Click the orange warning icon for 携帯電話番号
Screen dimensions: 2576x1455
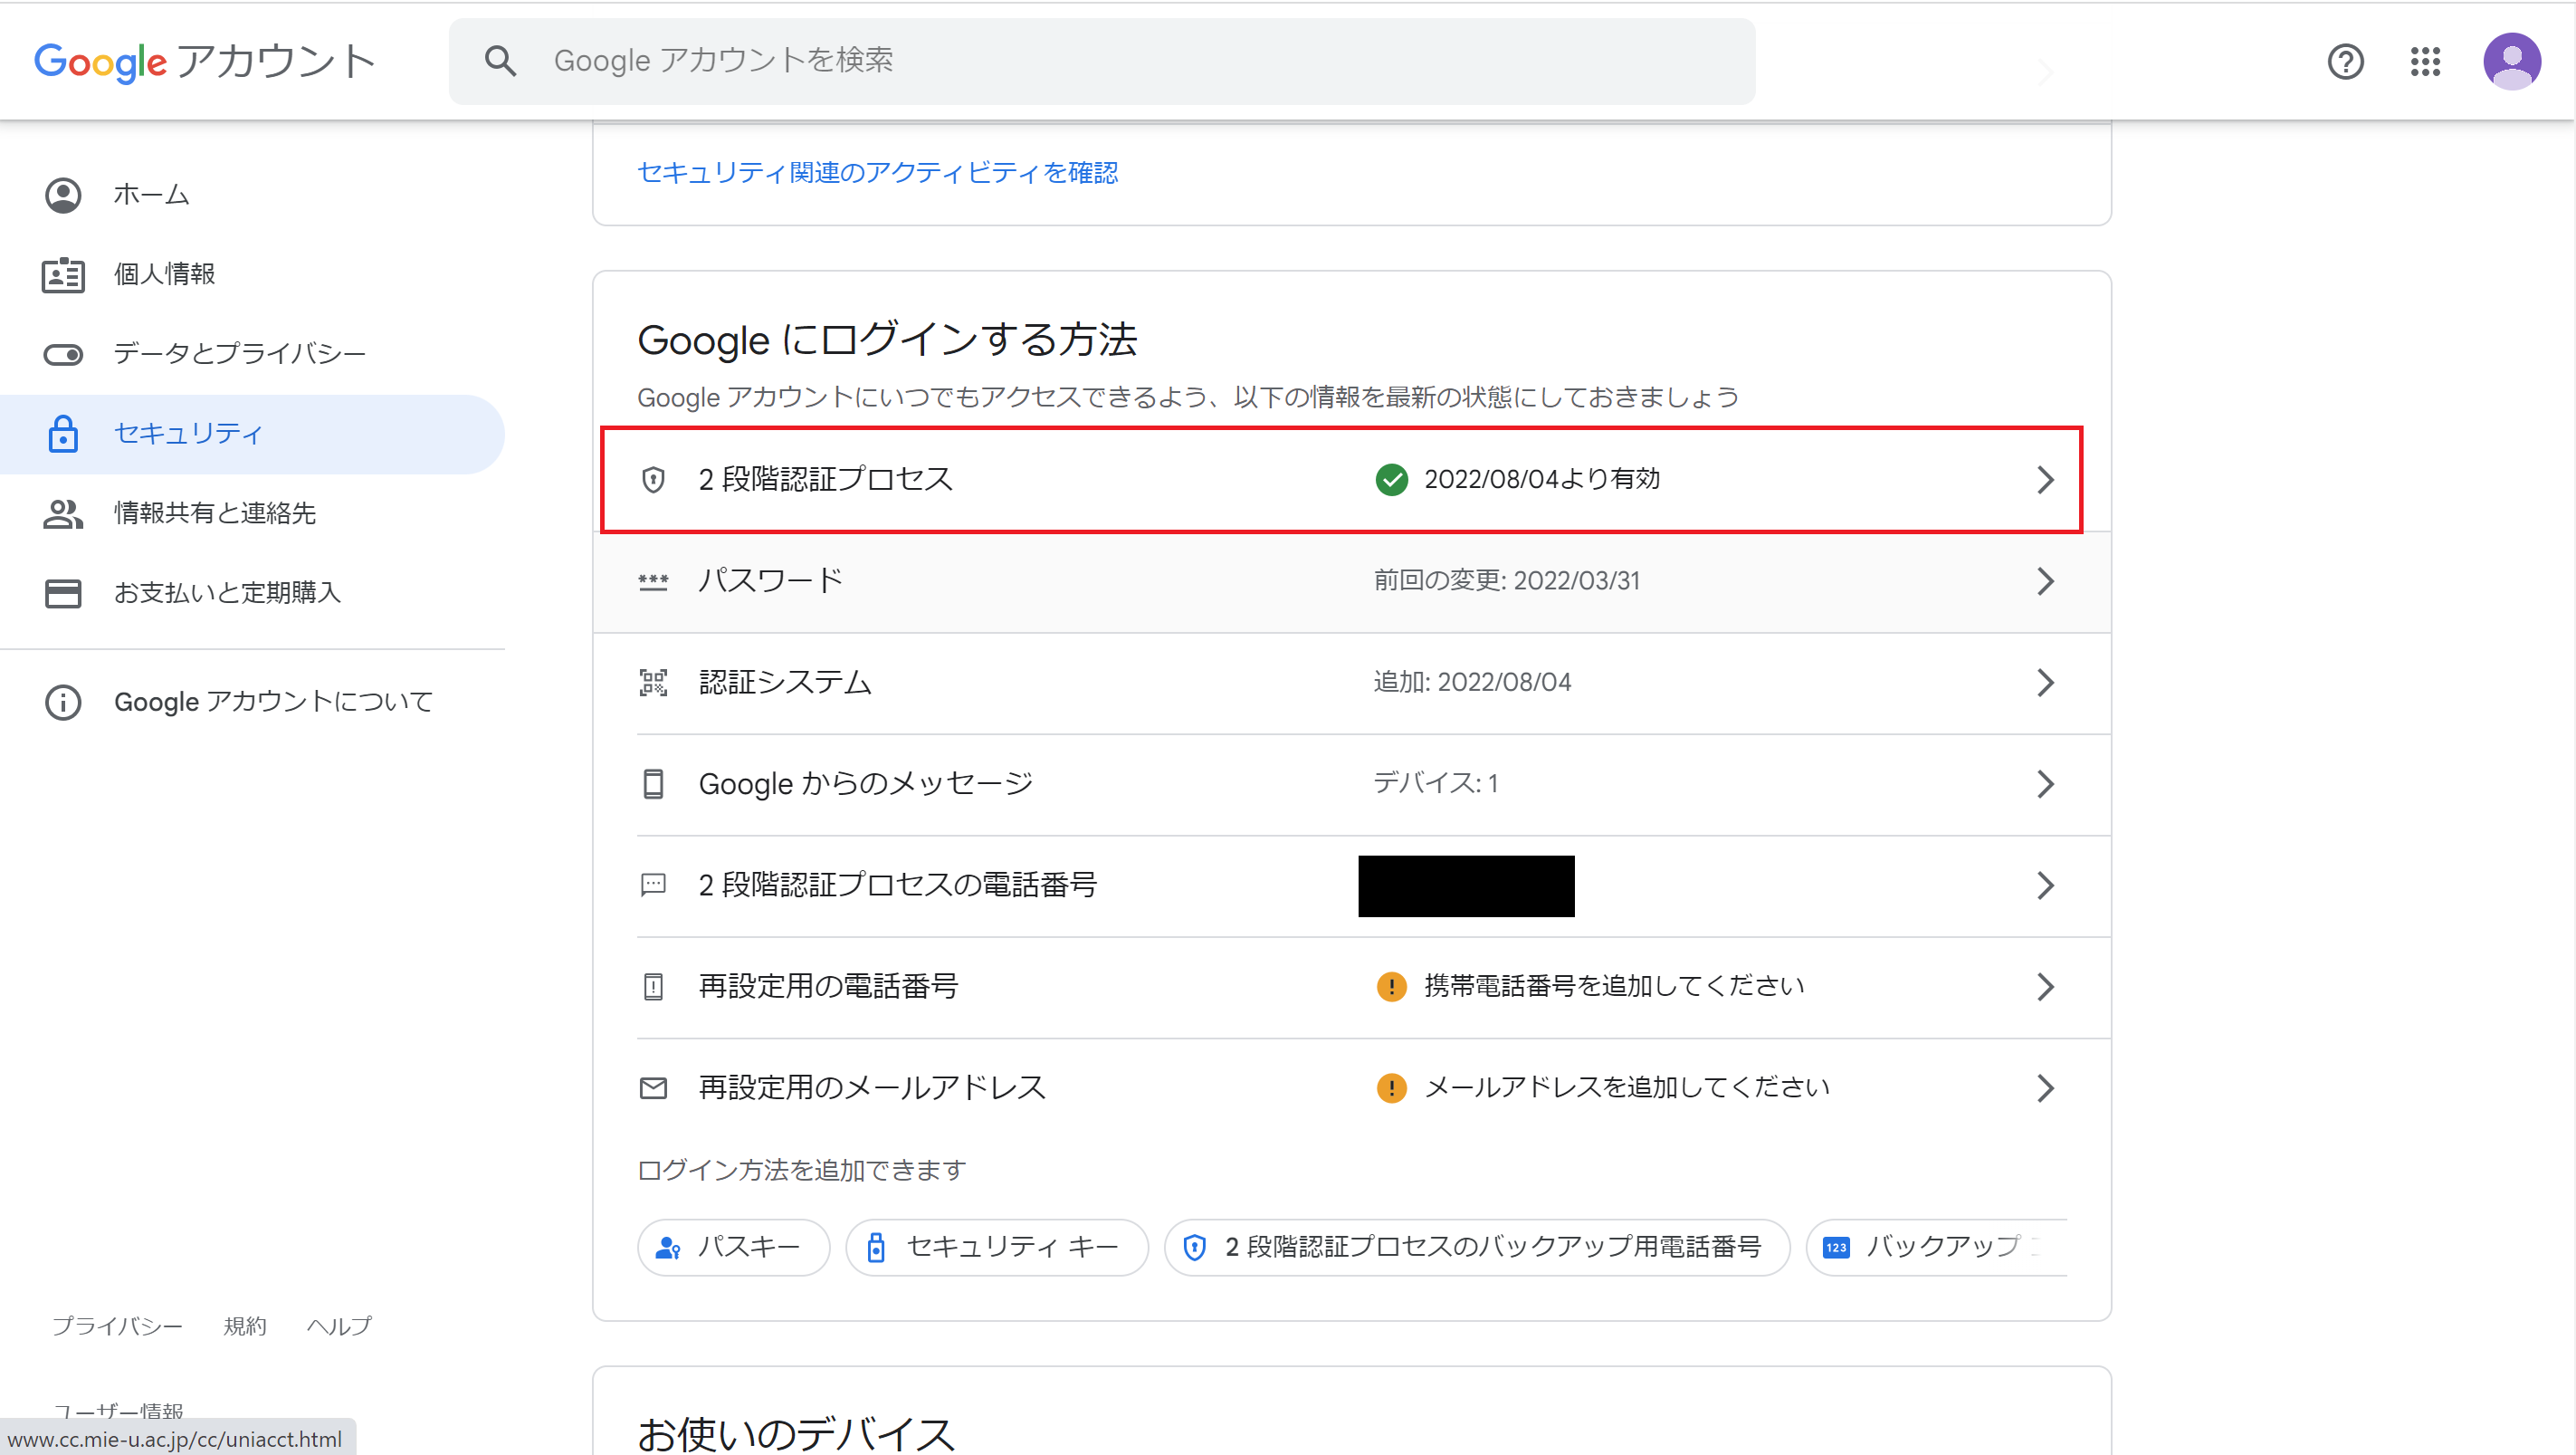[1391, 987]
